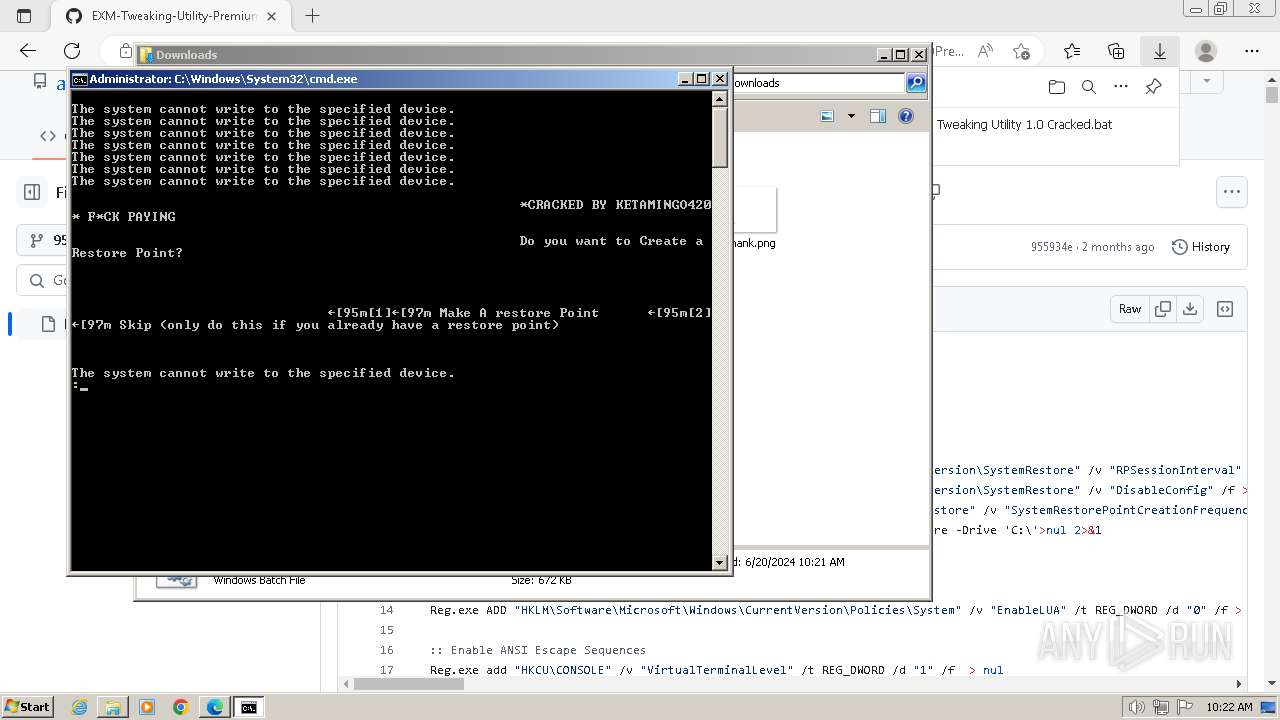Pin the Downloads flyout
Viewport: 1280px width, 720px height.
click(1153, 87)
